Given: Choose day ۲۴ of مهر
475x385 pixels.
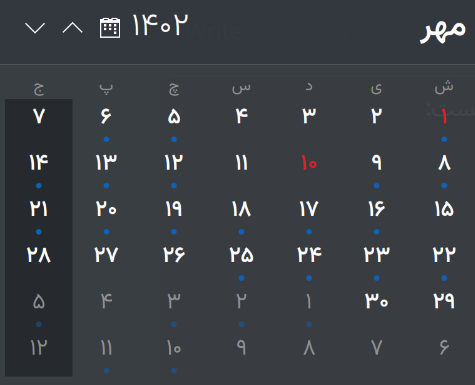Looking at the screenshot, I should click(309, 255).
